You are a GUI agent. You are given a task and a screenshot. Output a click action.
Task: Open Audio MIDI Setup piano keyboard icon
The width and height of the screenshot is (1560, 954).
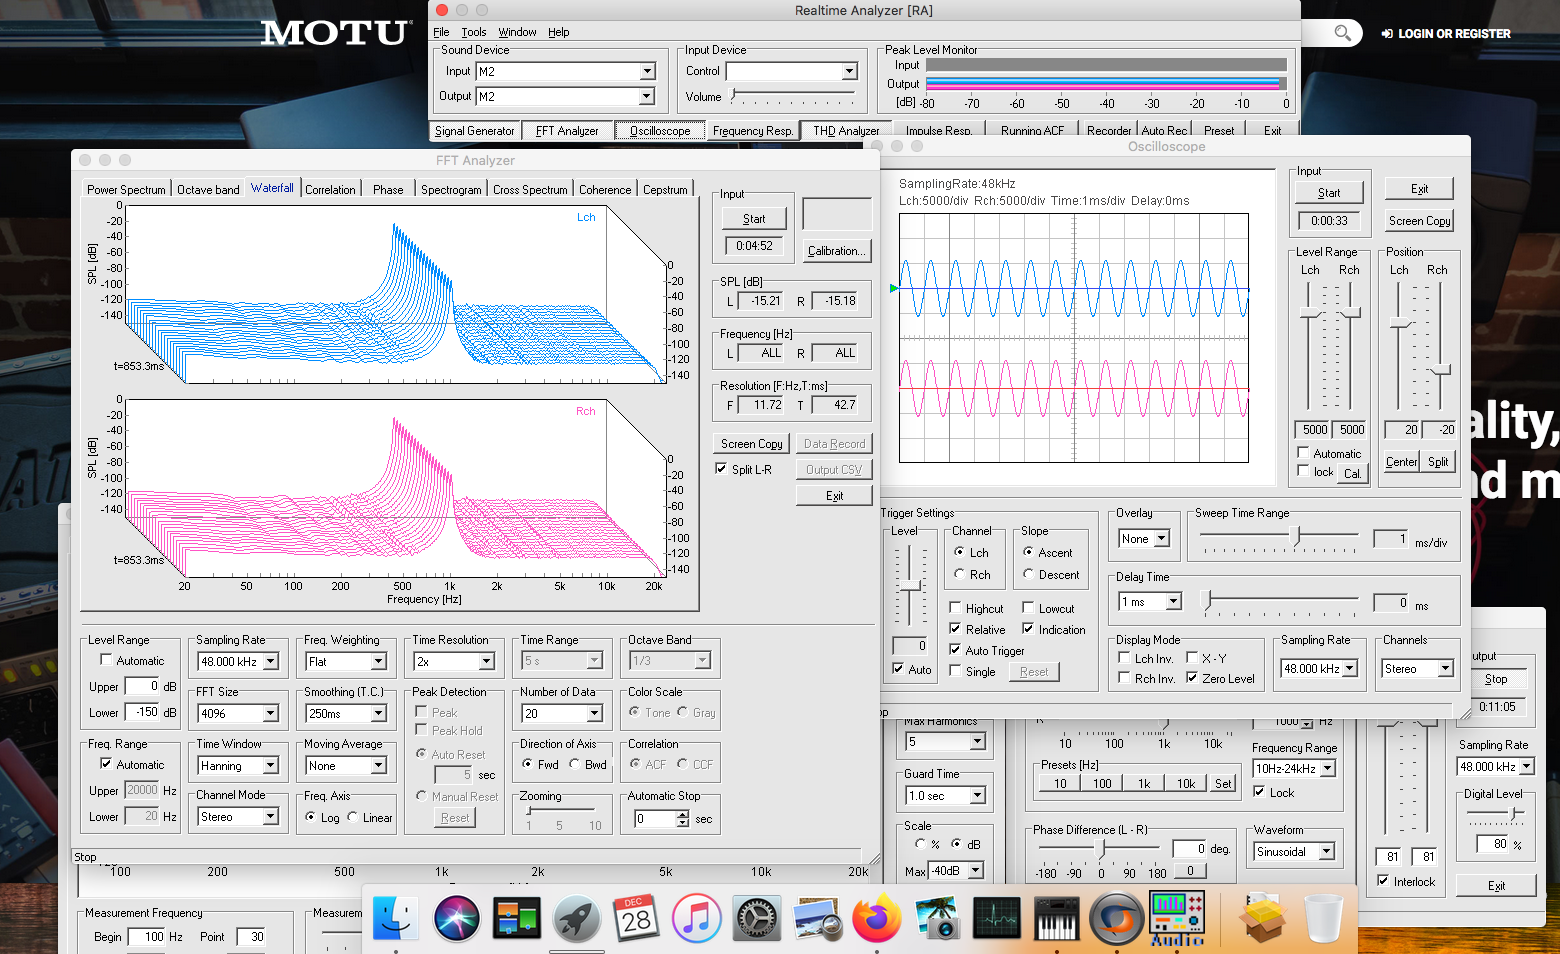(1057, 918)
